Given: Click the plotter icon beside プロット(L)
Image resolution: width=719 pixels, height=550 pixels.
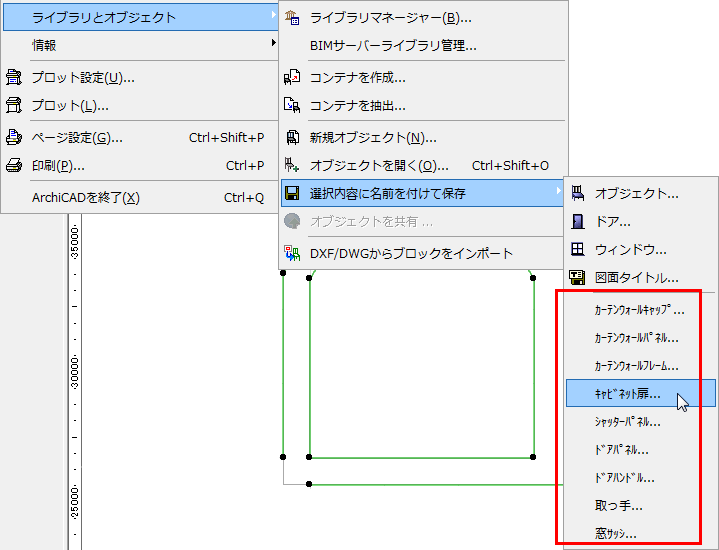Looking at the screenshot, I should coord(14,106).
